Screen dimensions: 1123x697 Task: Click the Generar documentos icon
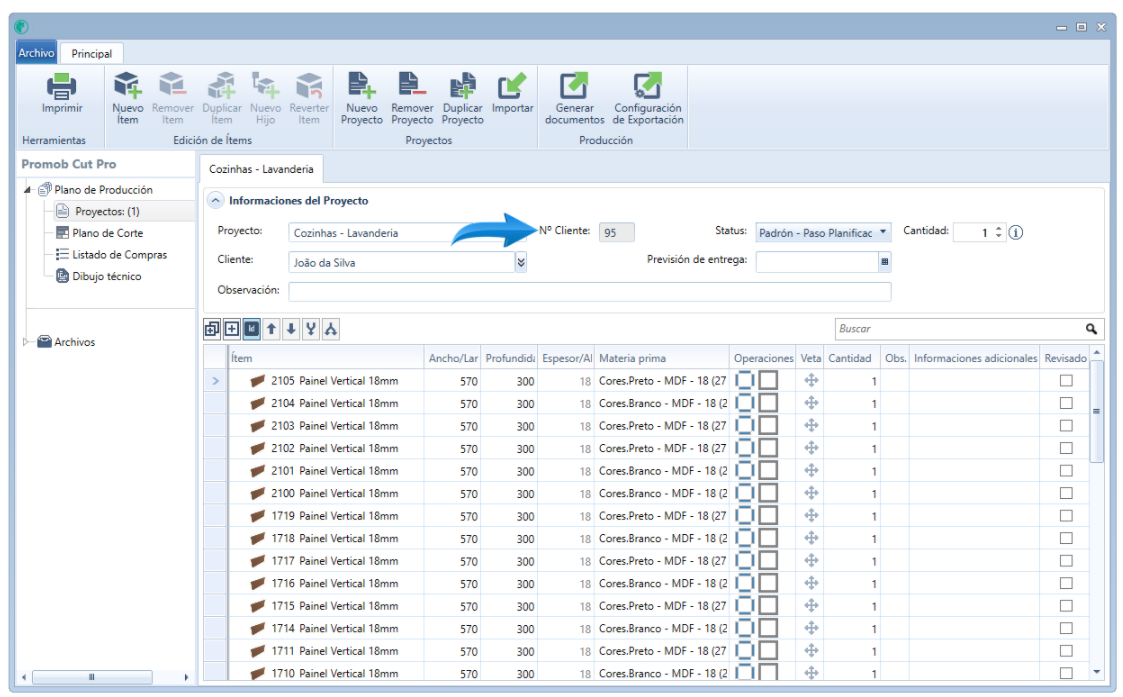click(574, 85)
